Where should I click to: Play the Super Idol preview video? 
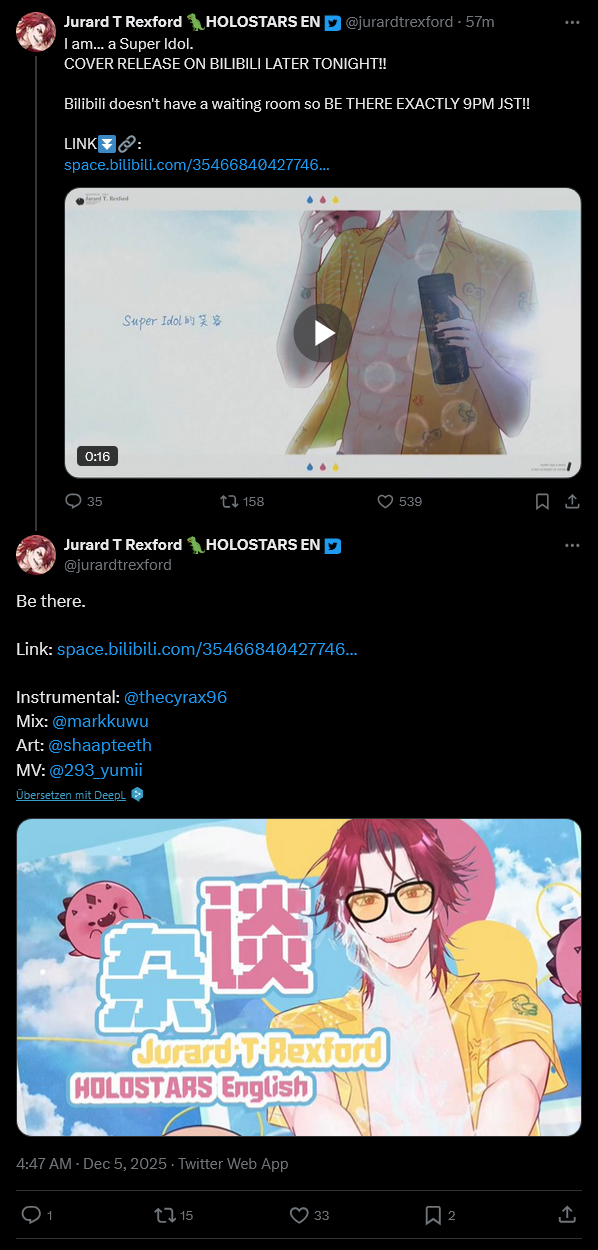pos(322,333)
